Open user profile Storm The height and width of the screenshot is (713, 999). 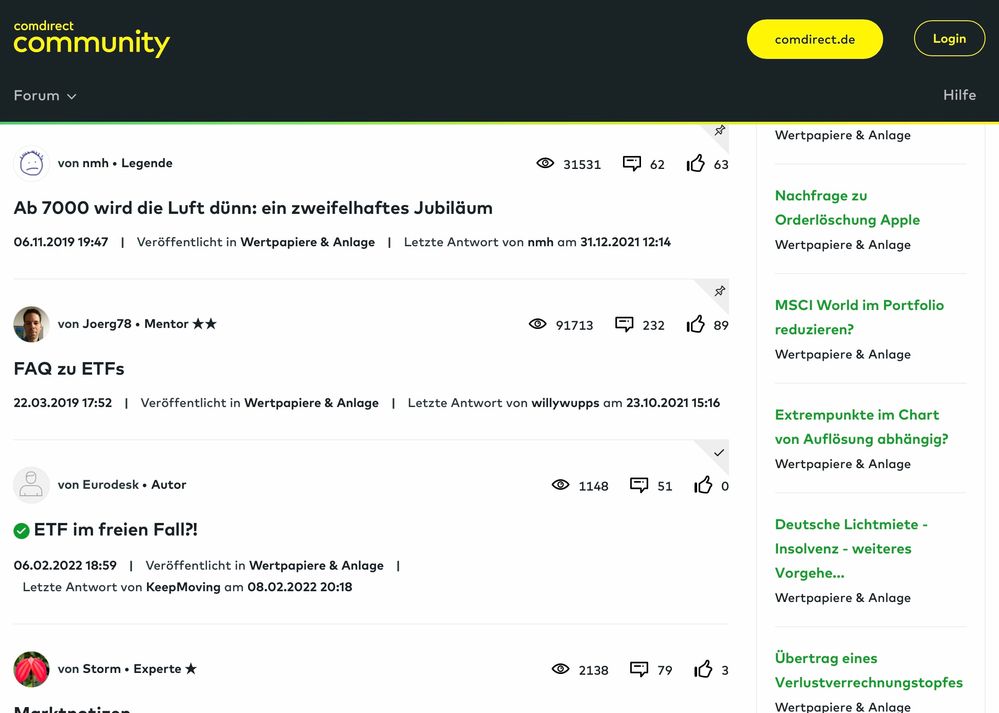[x=102, y=668]
